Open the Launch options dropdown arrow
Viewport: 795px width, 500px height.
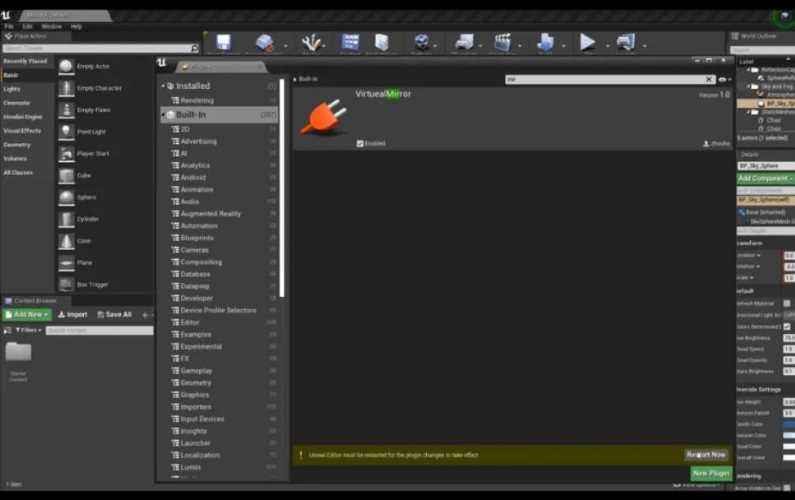pyautogui.click(x=644, y=46)
